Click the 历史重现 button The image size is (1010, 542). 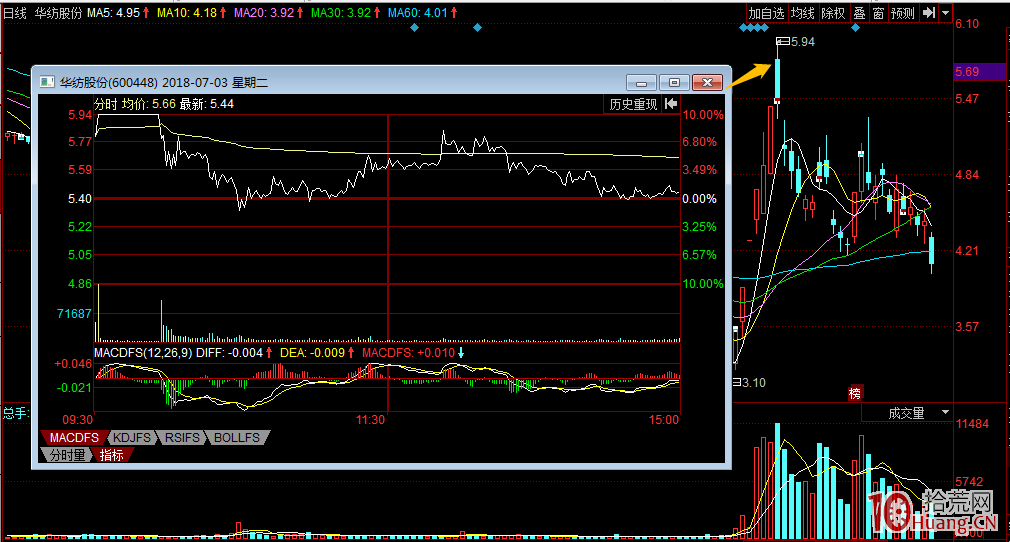633,104
